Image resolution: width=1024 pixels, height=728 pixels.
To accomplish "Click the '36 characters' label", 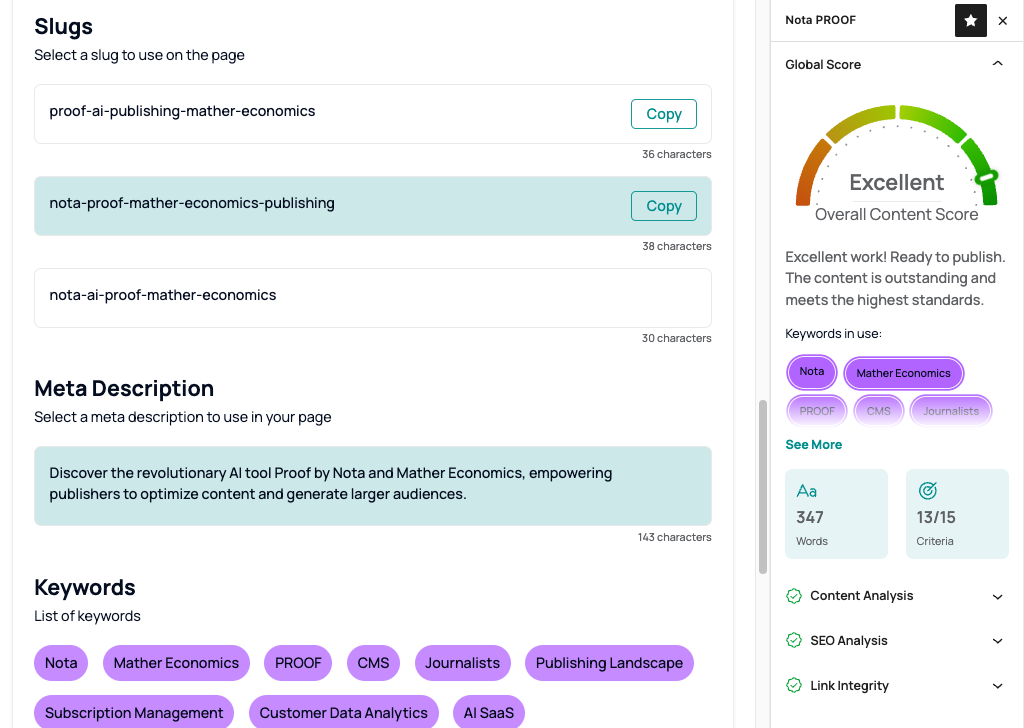I will pyautogui.click(x=677, y=154).
